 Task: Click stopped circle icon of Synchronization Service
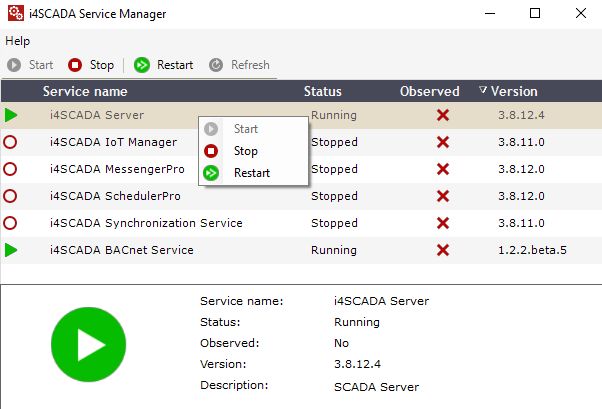click(10, 223)
